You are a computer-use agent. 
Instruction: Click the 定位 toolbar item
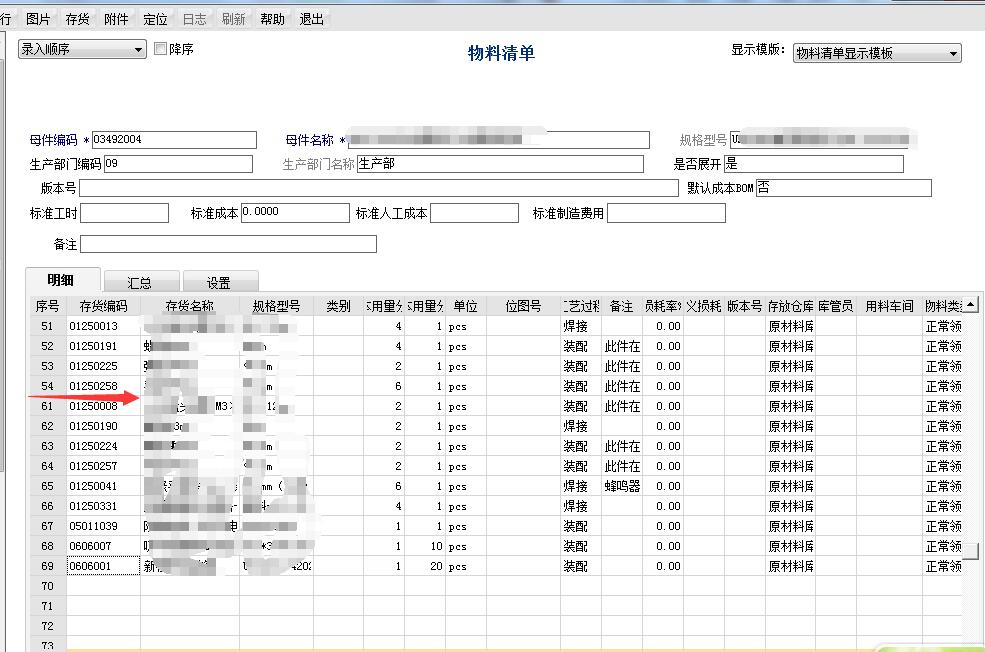tap(155, 19)
